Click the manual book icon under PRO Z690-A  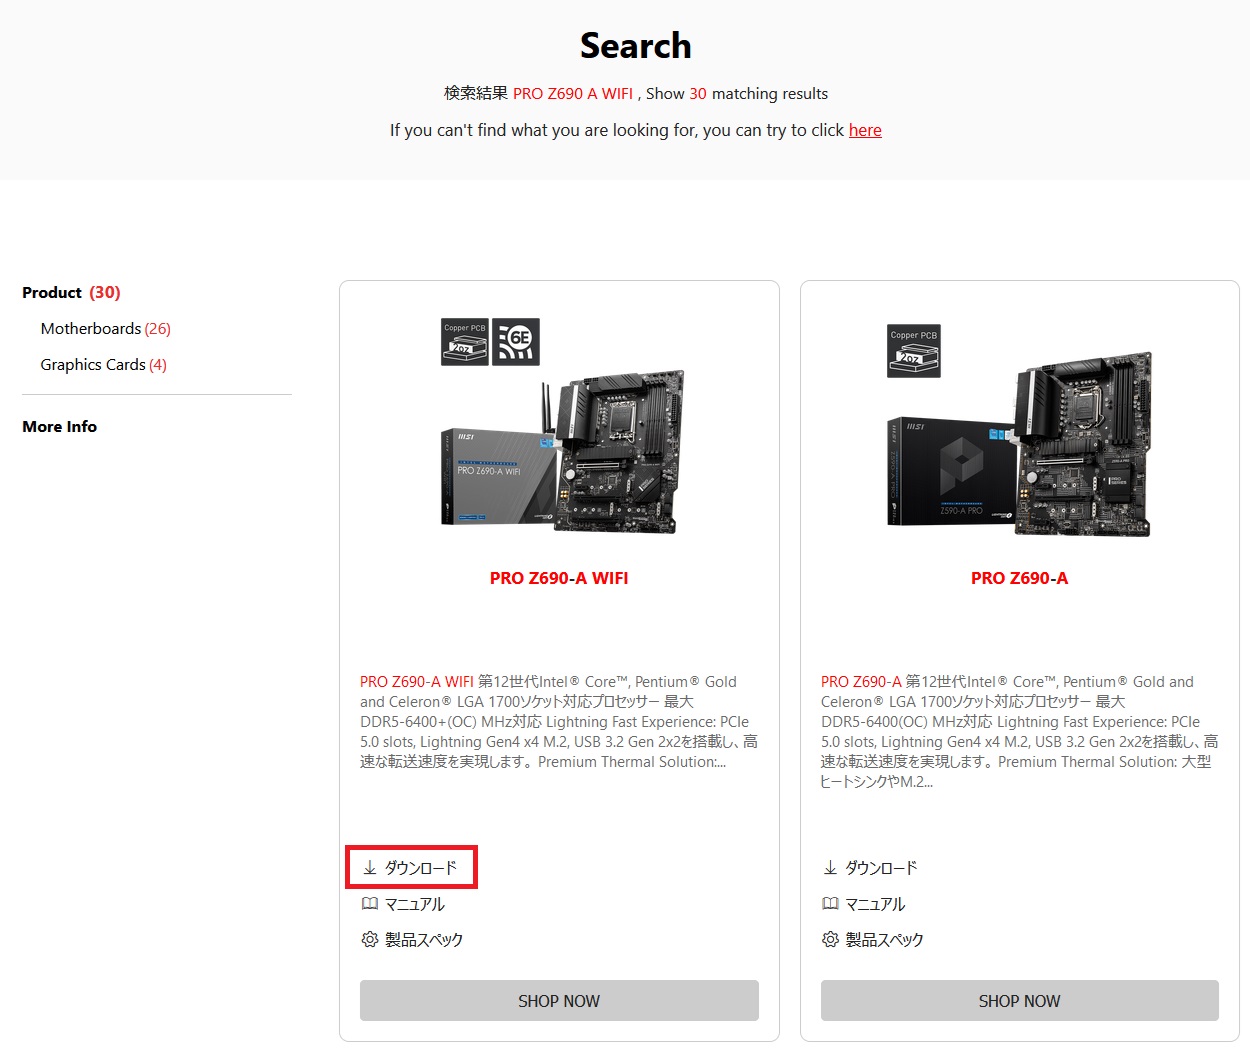[830, 904]
